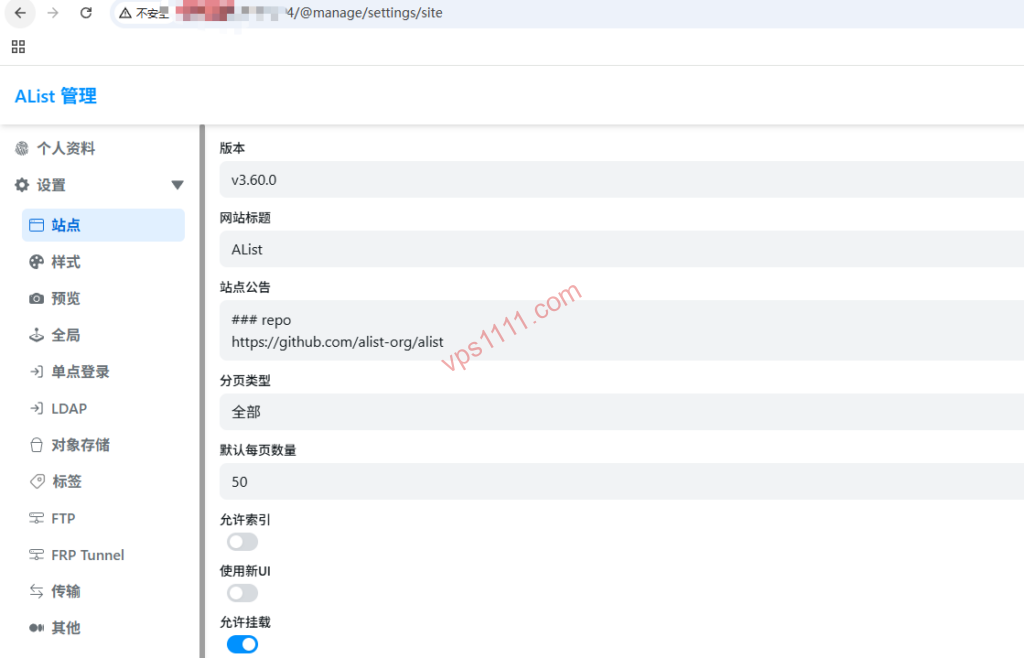Reload the page with the refresh icon

coord(86,12)
